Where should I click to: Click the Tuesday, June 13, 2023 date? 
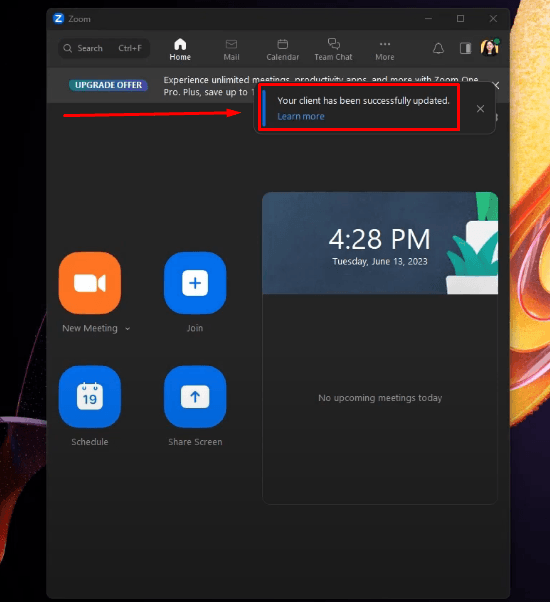coord(380,261)
